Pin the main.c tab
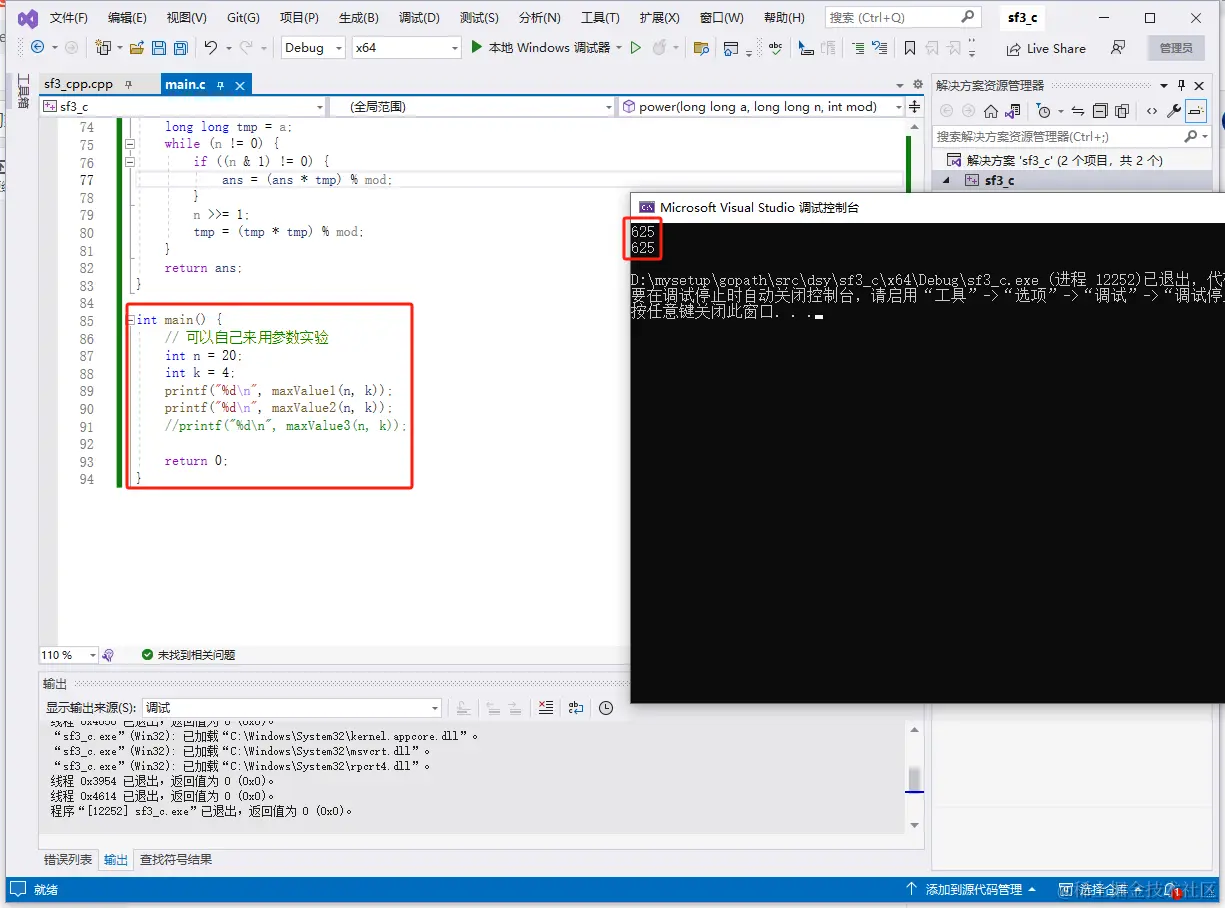 click(x=221, y=85)
